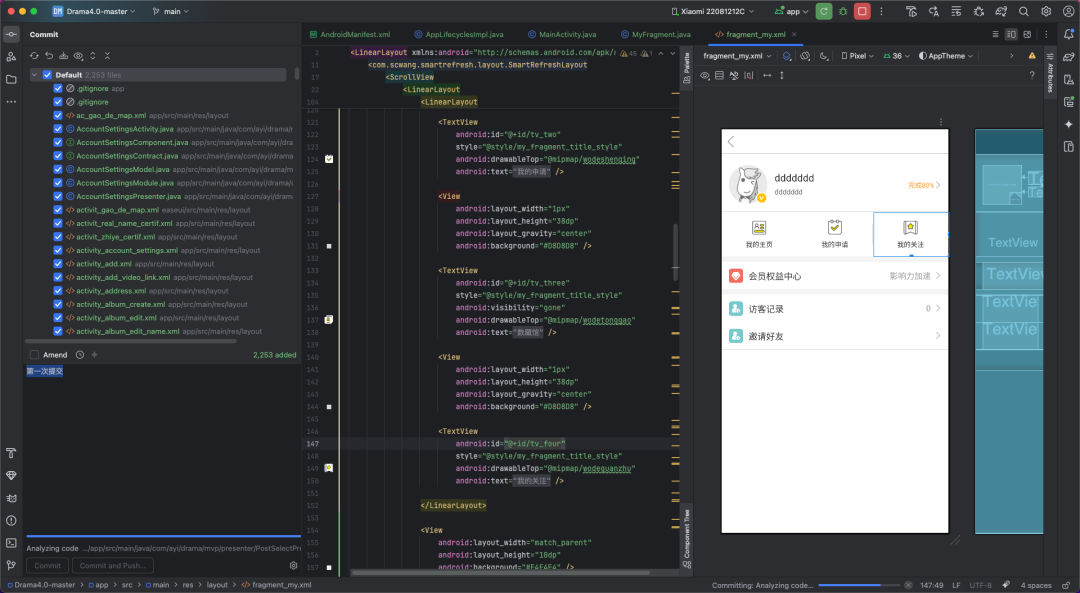Viewport: 1080px width, 593px height.
Task: Uncheck ac_gao_de_map.xml file checkbox
Action: [58, 115]
